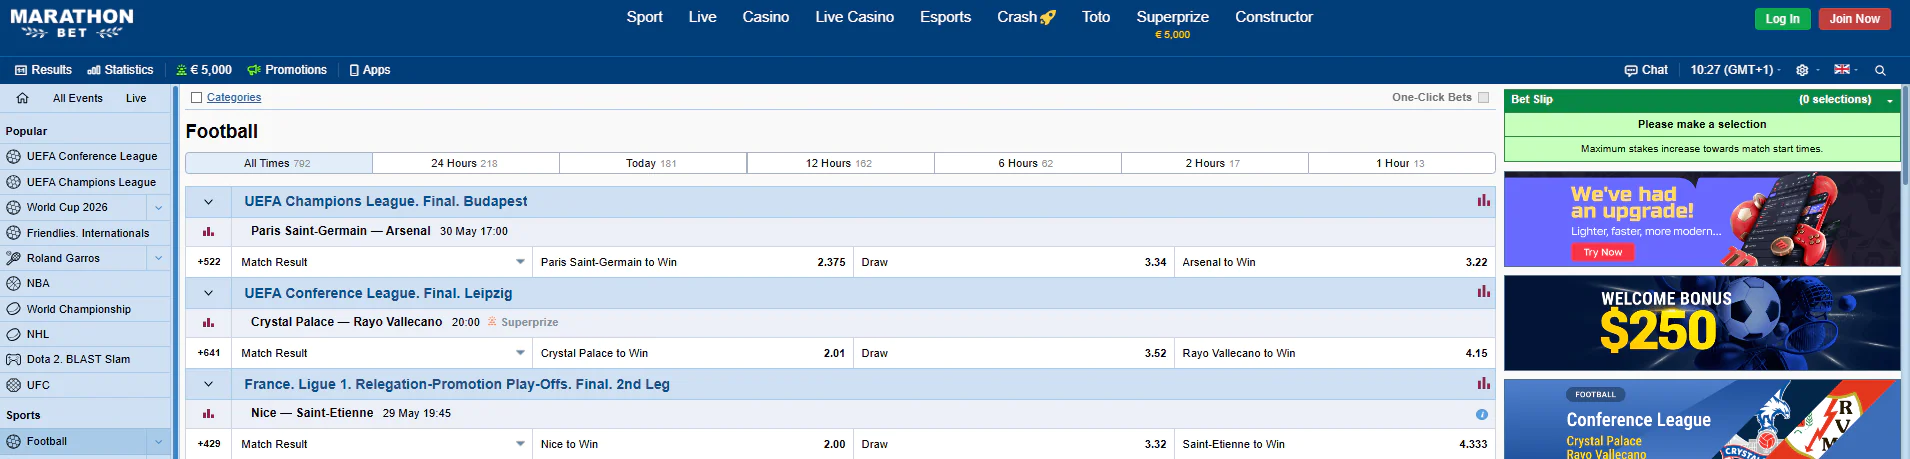Select Dota 2. BLAST Slam in sidebar
Viewport: 1910px width, 459px height.
(x=78, y=359)
